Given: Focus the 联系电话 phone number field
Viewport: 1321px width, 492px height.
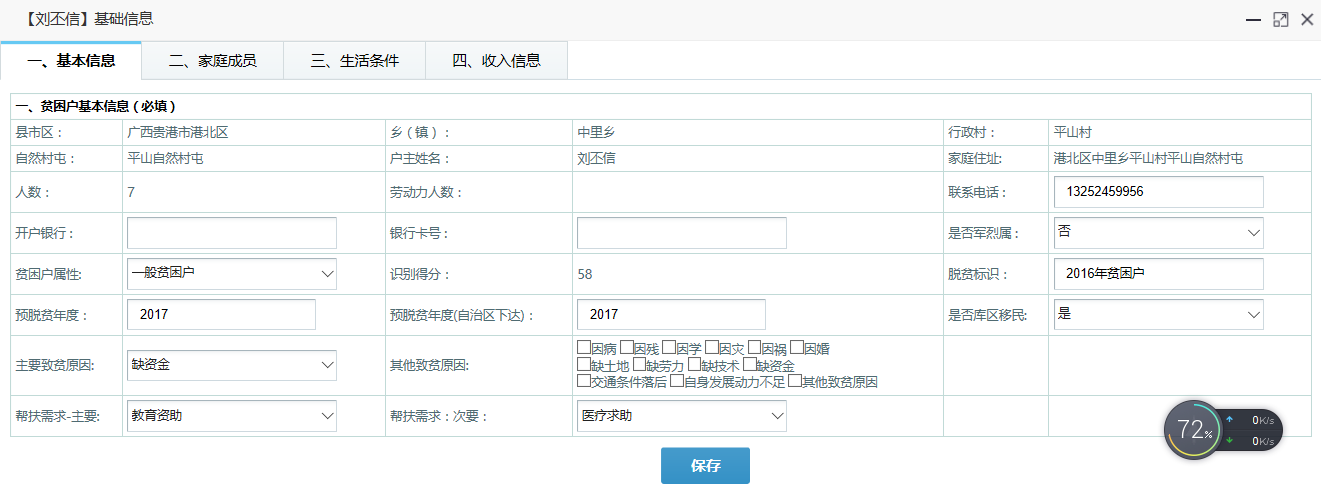Looking at the screenshot, I should [1158, 192].
